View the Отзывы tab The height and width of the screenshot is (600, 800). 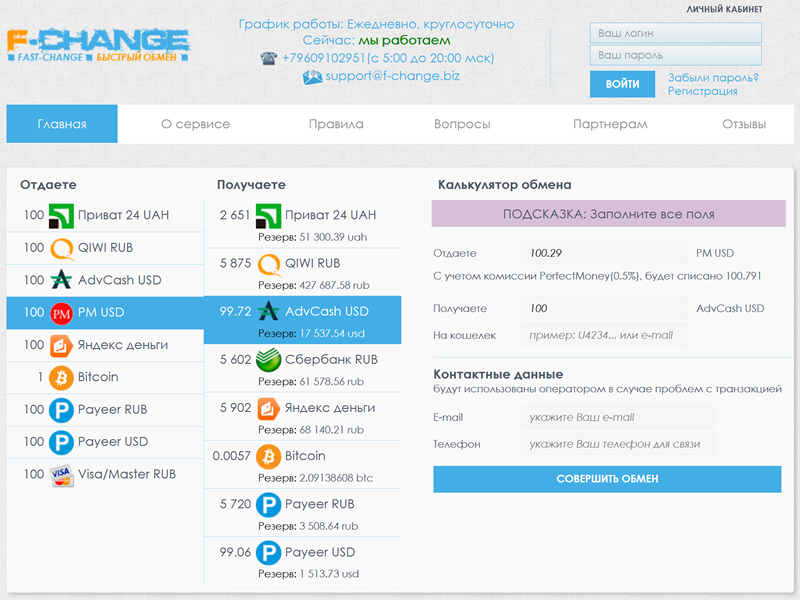(x=744, y=124)
